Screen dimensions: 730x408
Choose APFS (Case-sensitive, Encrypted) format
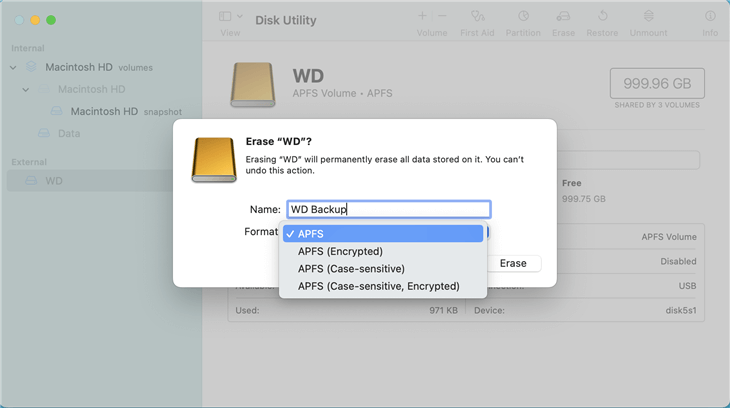[383, 286]
